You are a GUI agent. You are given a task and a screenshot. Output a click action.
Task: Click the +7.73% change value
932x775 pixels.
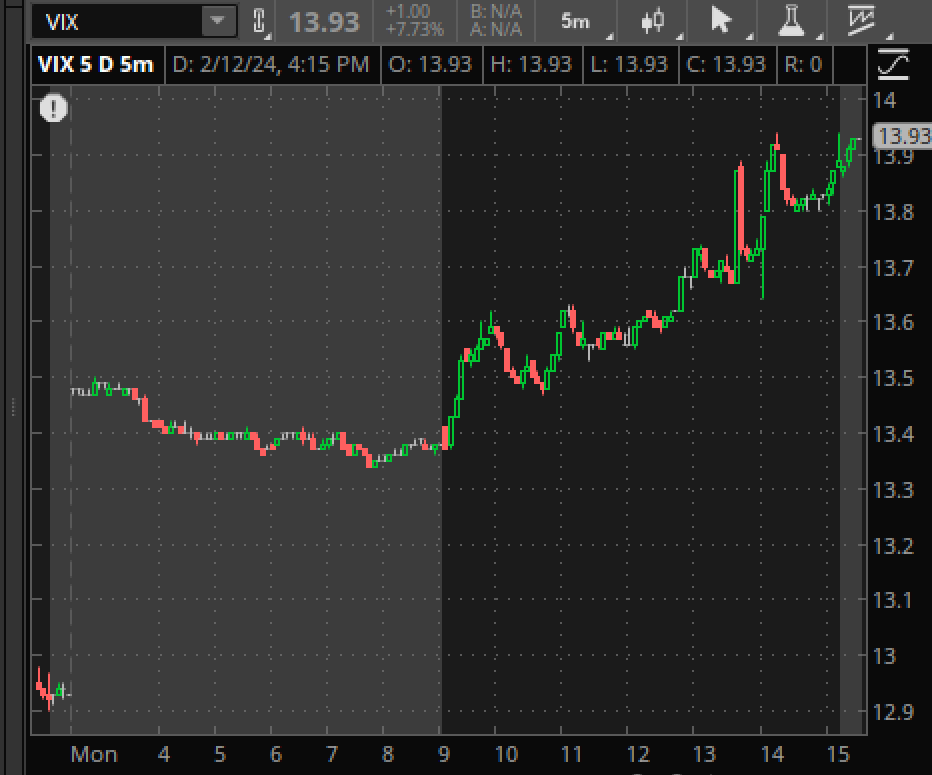pyautogui.click(x=415, y=30)
